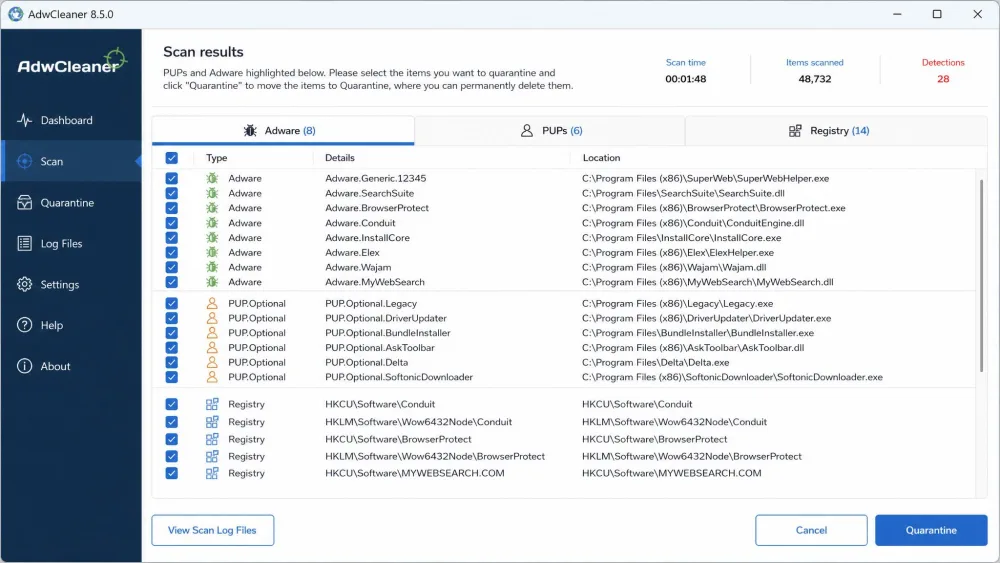Uncheck the Adware.Generic.12345 checkbox
The image size is (1000, 563).
172,179
